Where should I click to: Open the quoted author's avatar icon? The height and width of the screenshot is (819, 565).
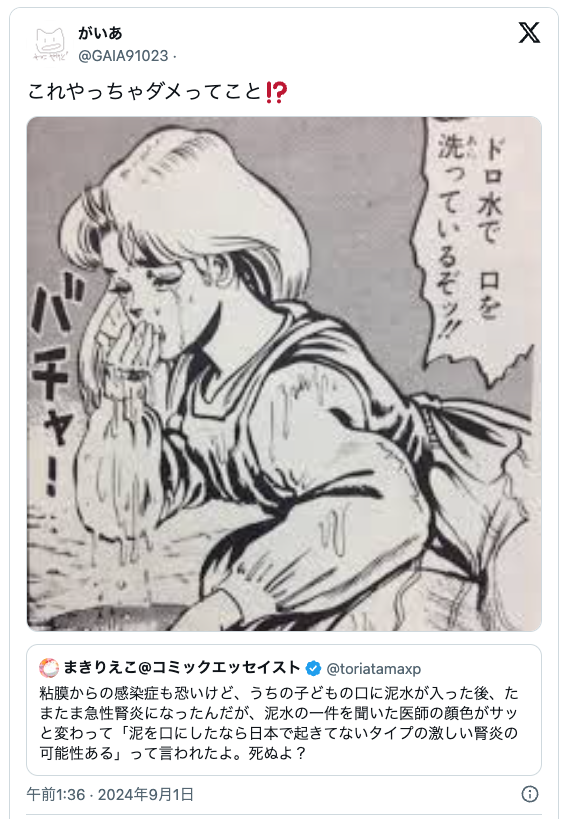[49, 668]
